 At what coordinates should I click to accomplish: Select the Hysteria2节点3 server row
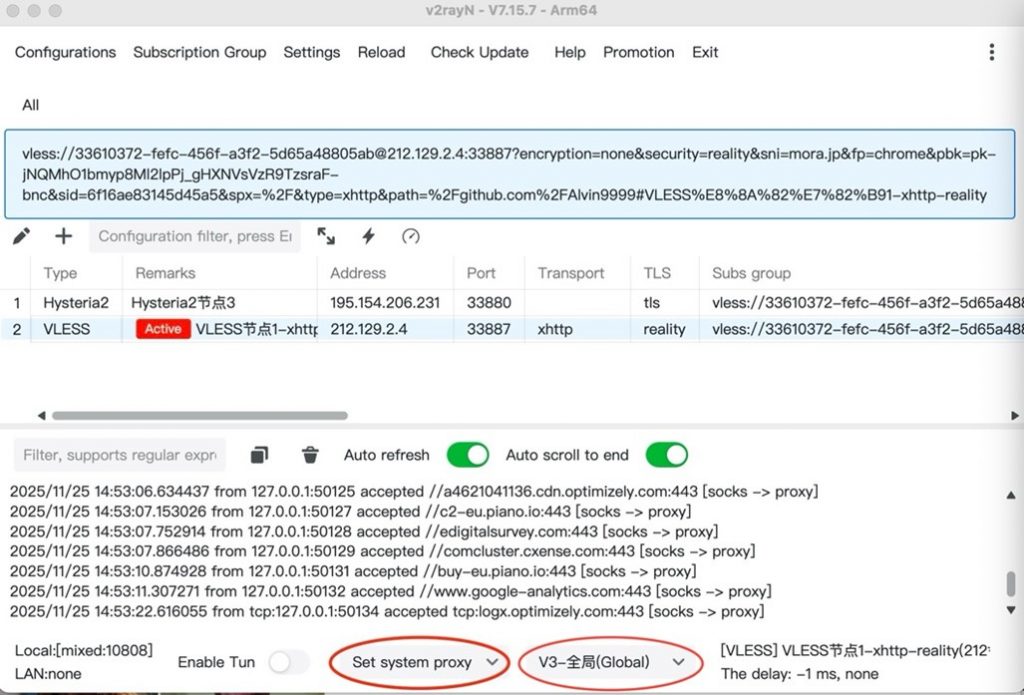184,302
